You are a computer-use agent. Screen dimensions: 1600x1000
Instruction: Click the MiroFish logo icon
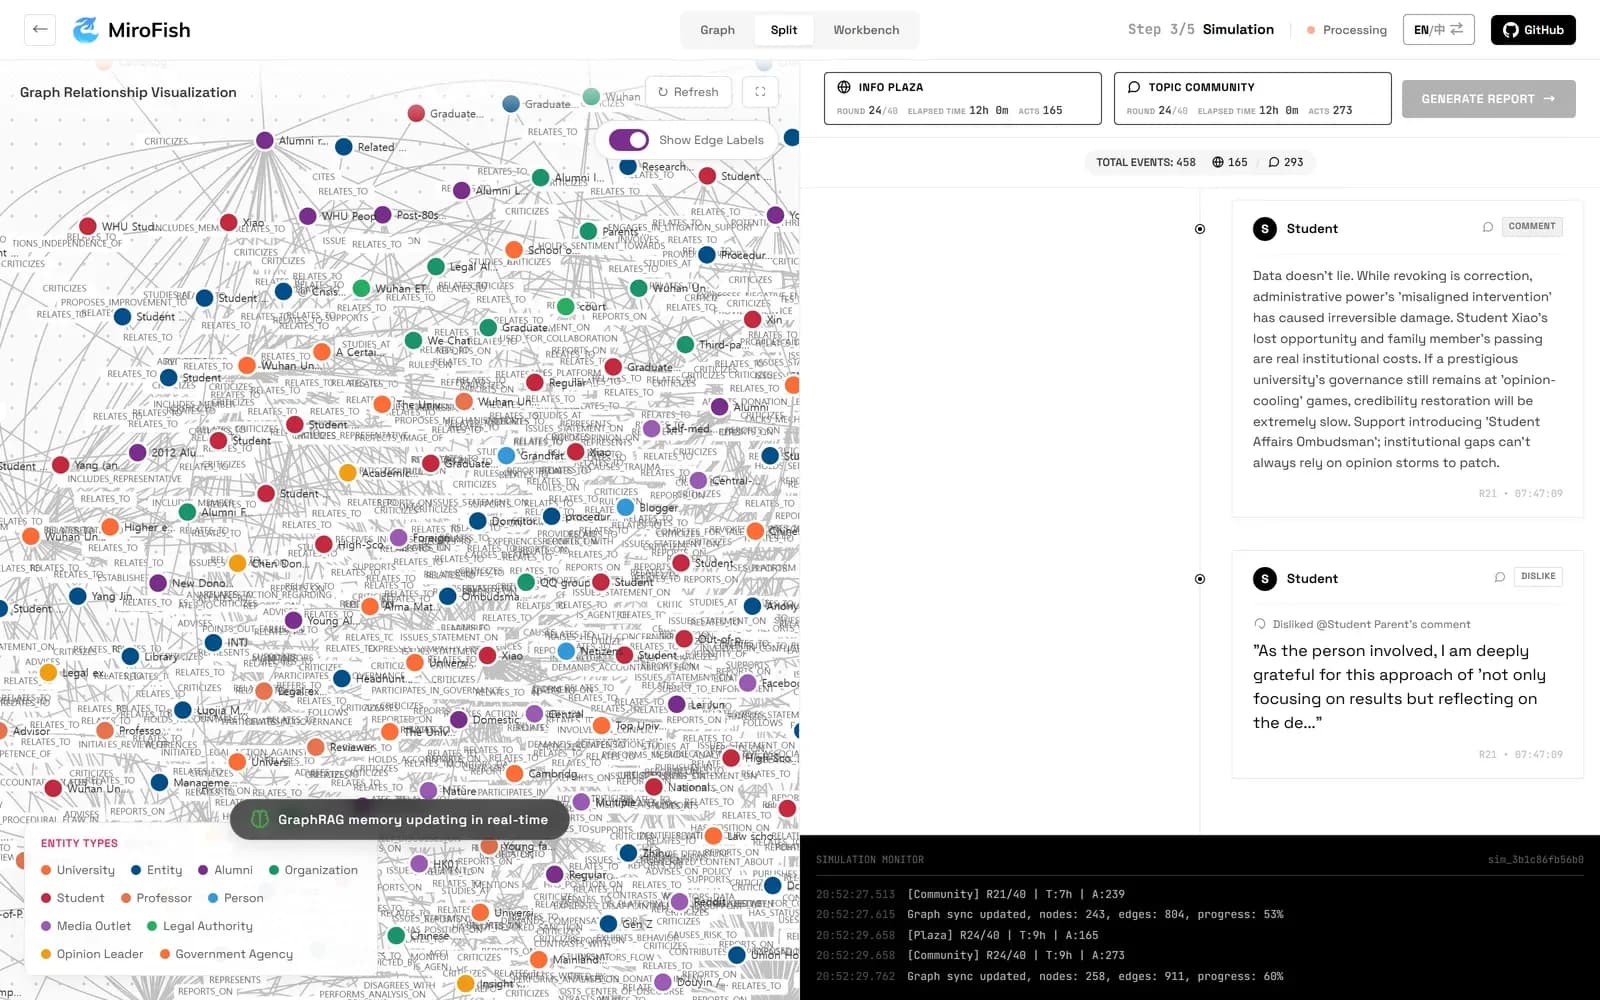coord(86,30)
